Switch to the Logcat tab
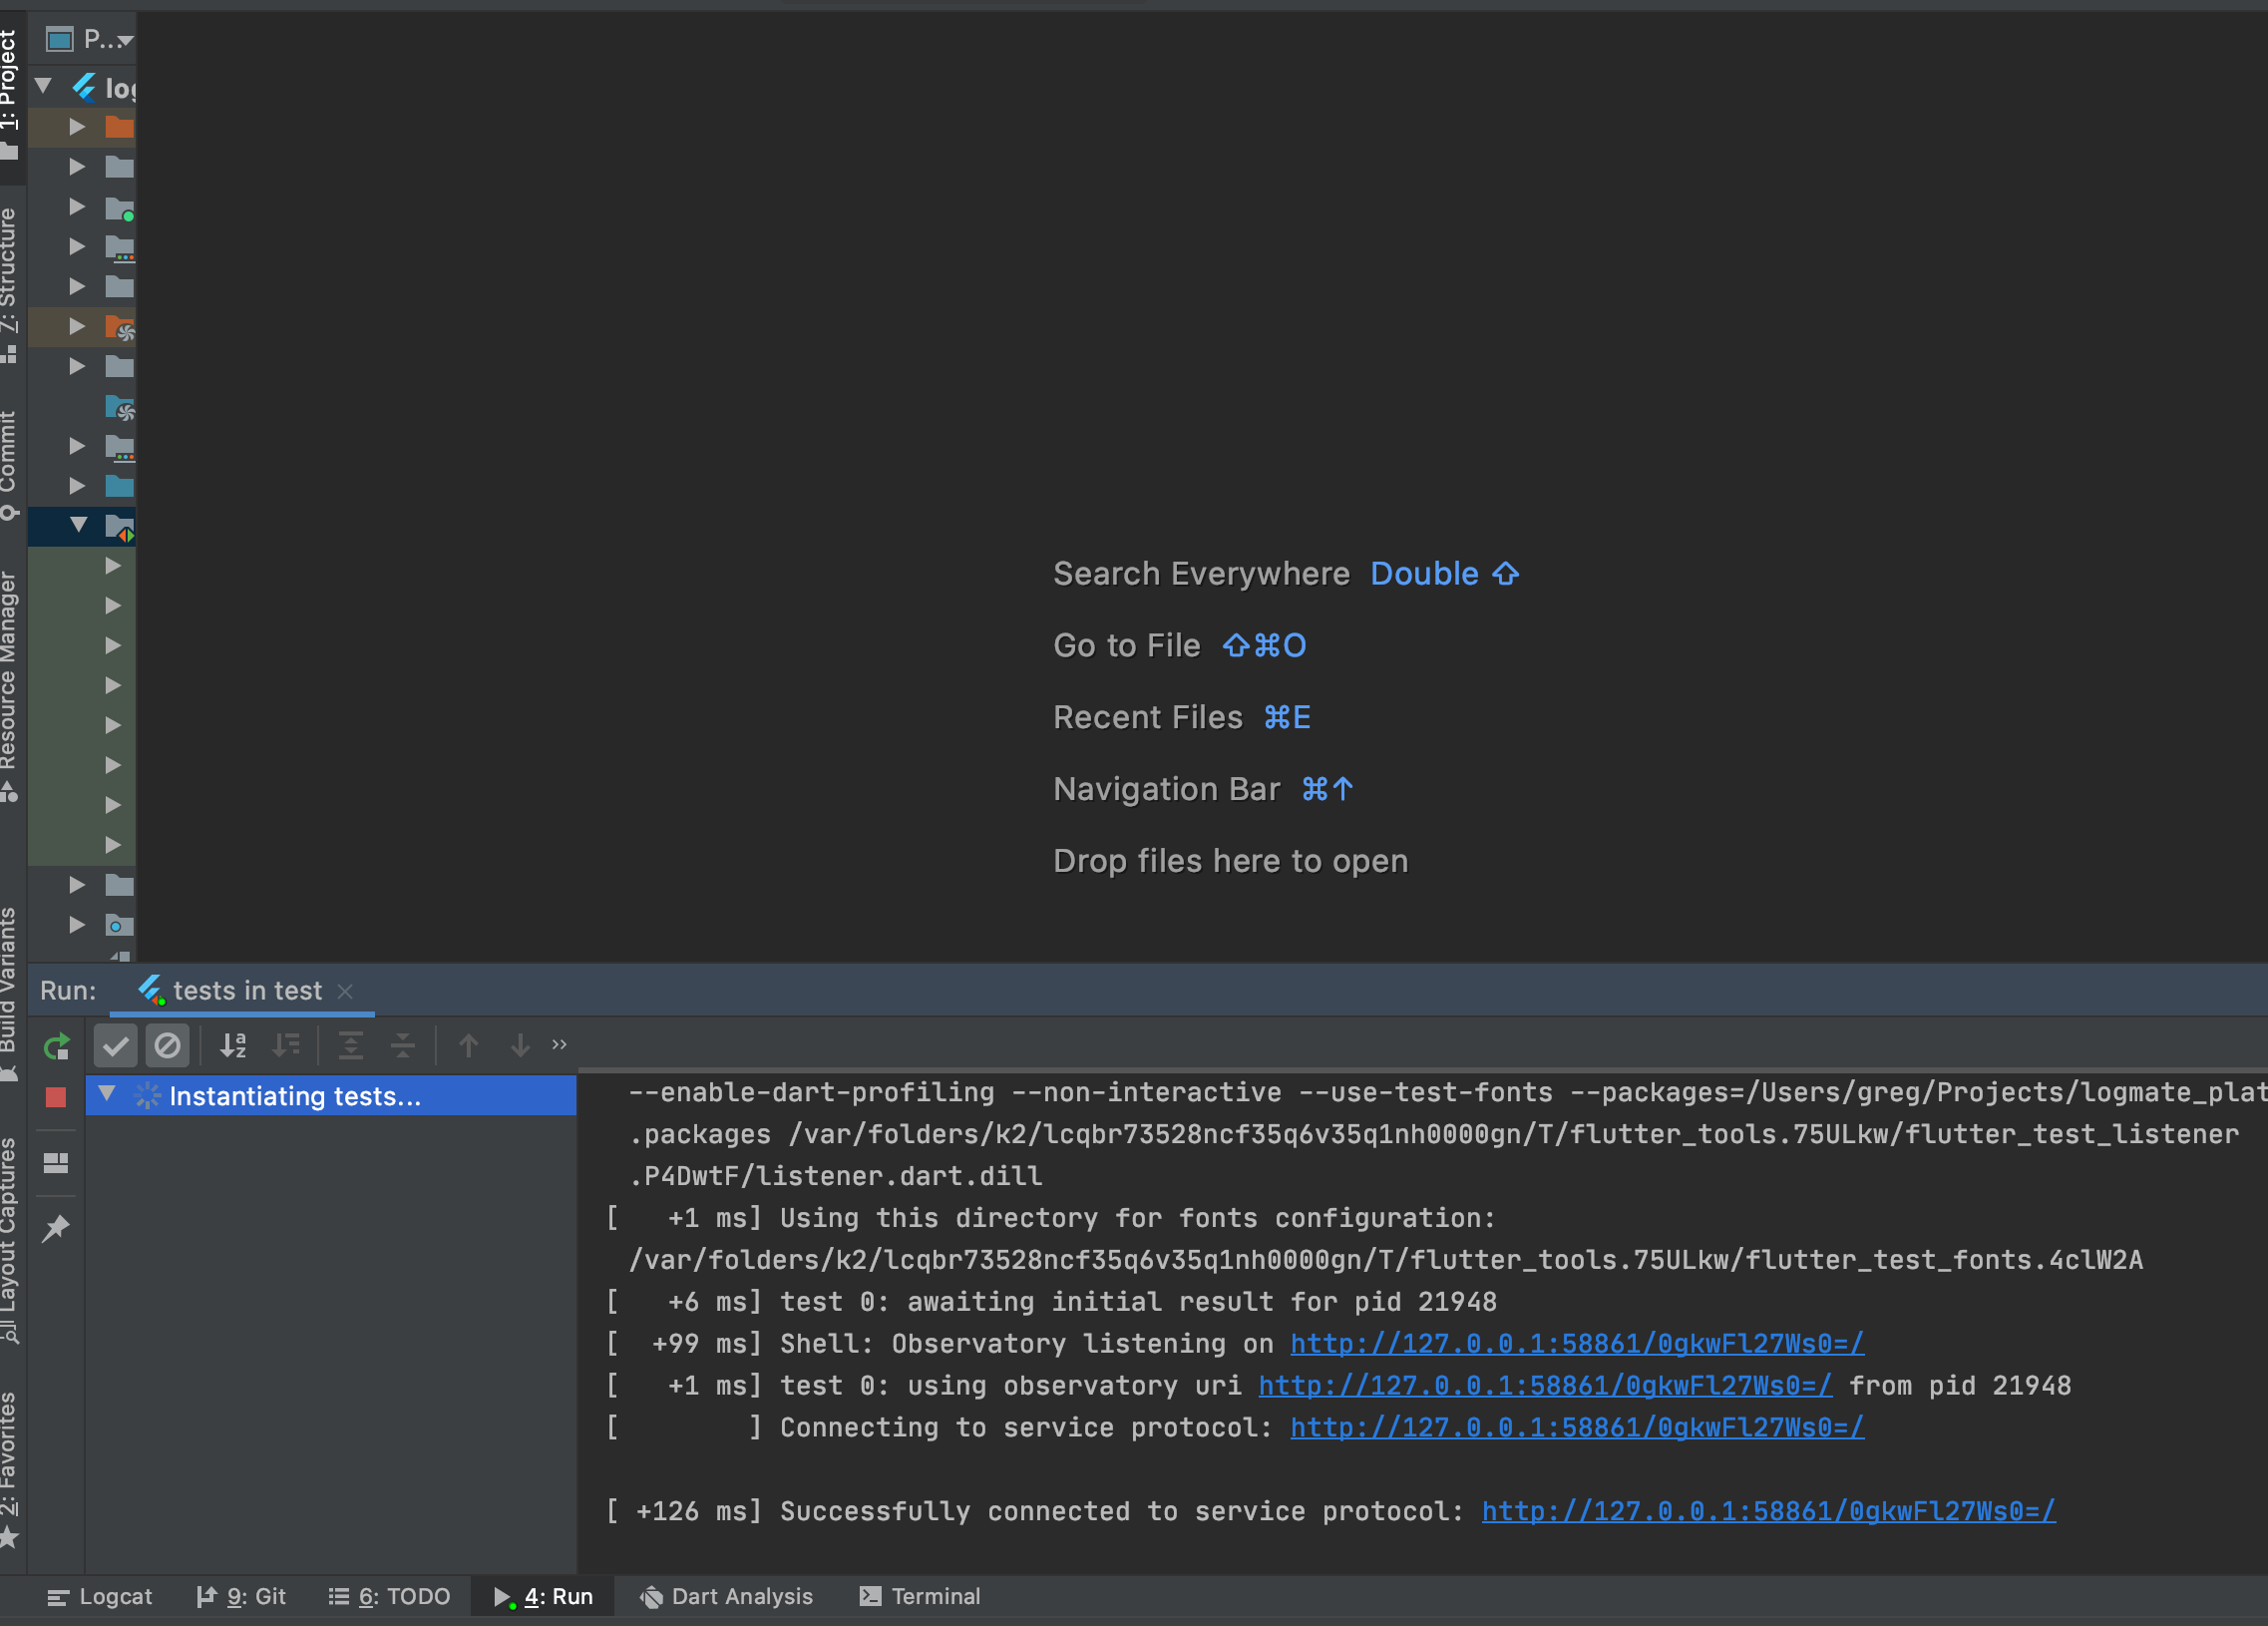Viewport: 2268px width, 1626px height. pyautogui.click(x=100, y=1596)
